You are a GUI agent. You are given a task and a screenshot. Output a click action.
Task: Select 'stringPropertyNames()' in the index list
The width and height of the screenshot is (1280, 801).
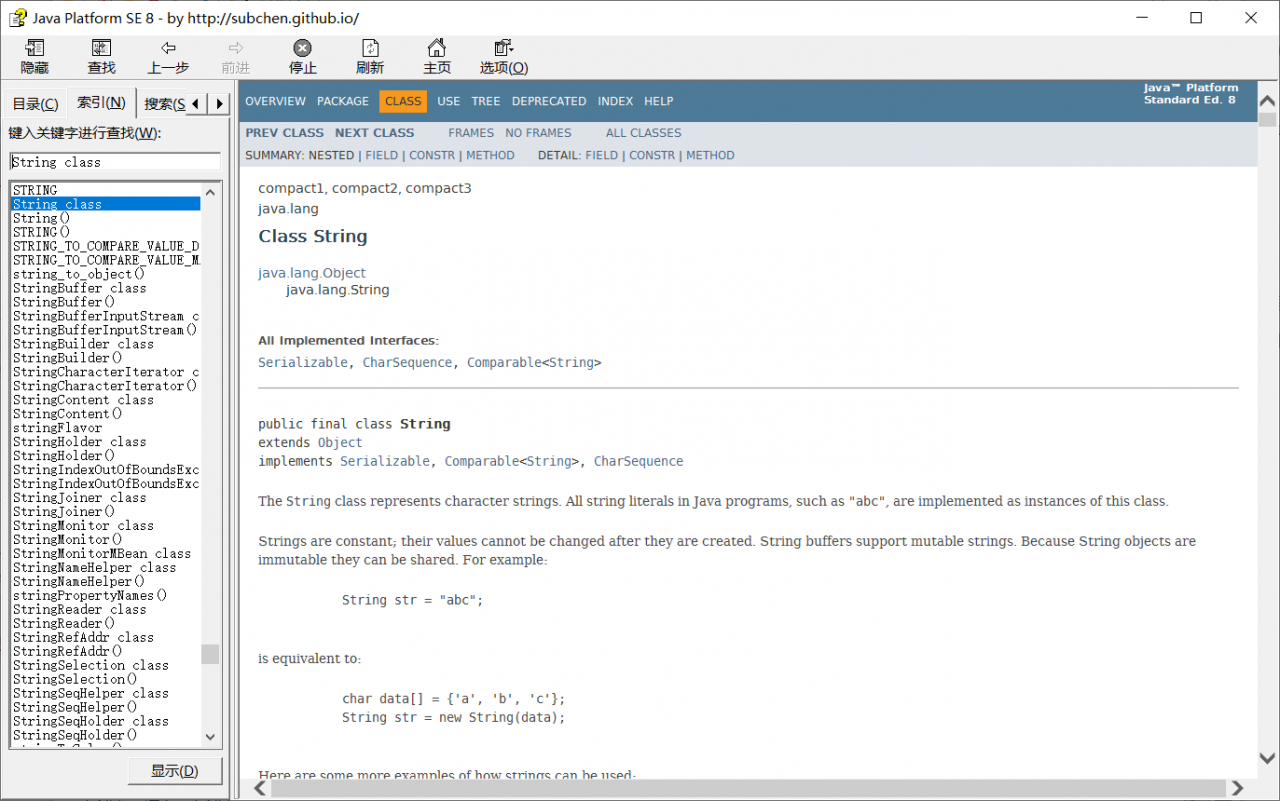click(91, 596)
